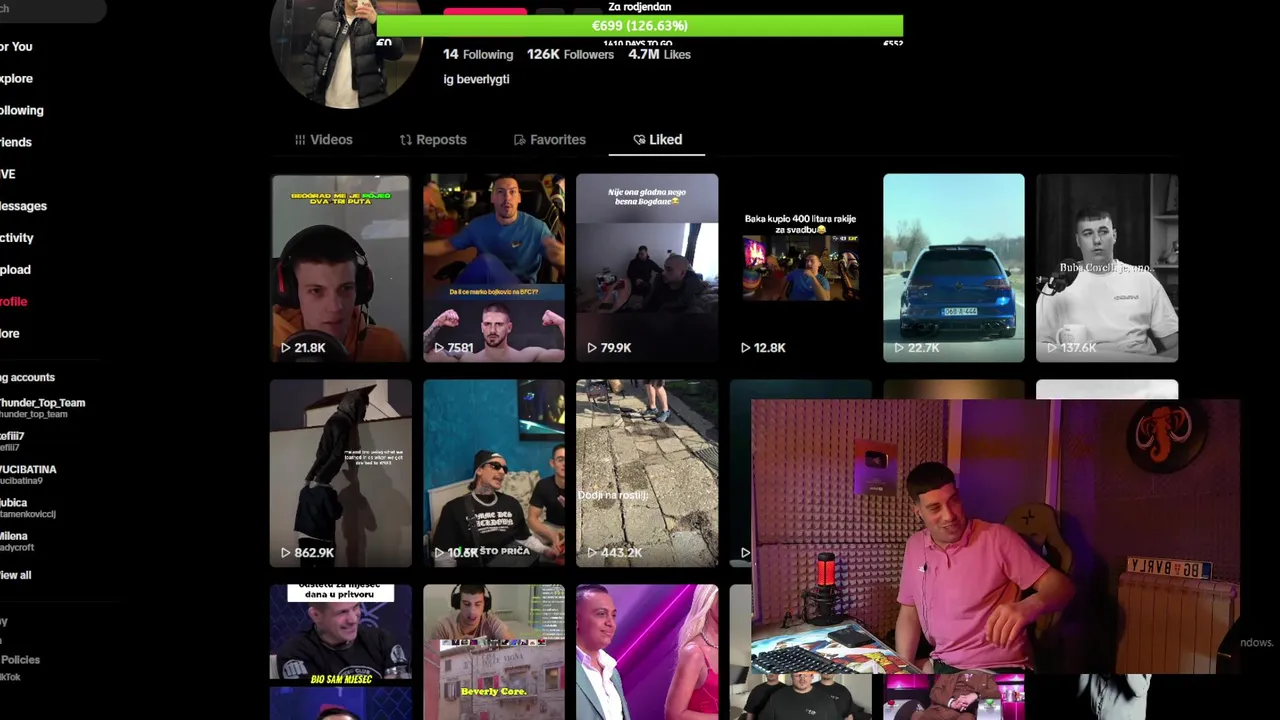Select the Liked tab
Viewport: 1280px width, 720px height.
coord(657,140)
